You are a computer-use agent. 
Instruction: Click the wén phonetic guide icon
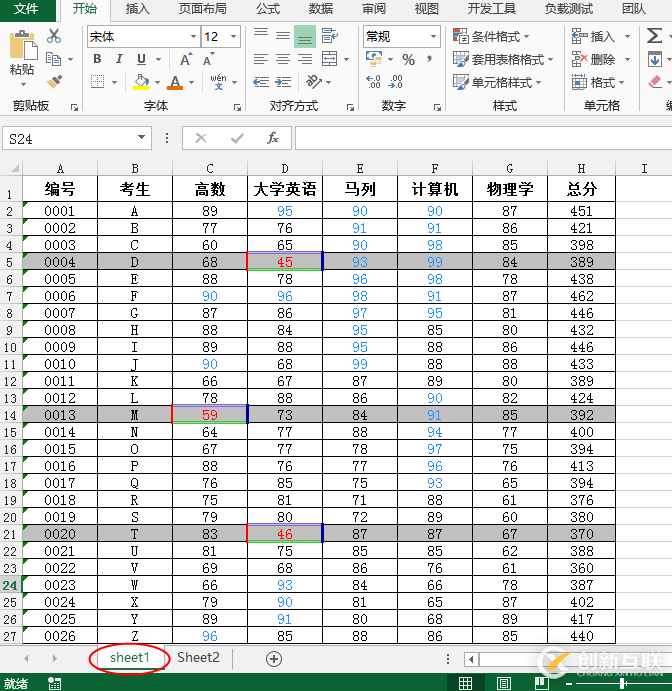pos(219,82)
